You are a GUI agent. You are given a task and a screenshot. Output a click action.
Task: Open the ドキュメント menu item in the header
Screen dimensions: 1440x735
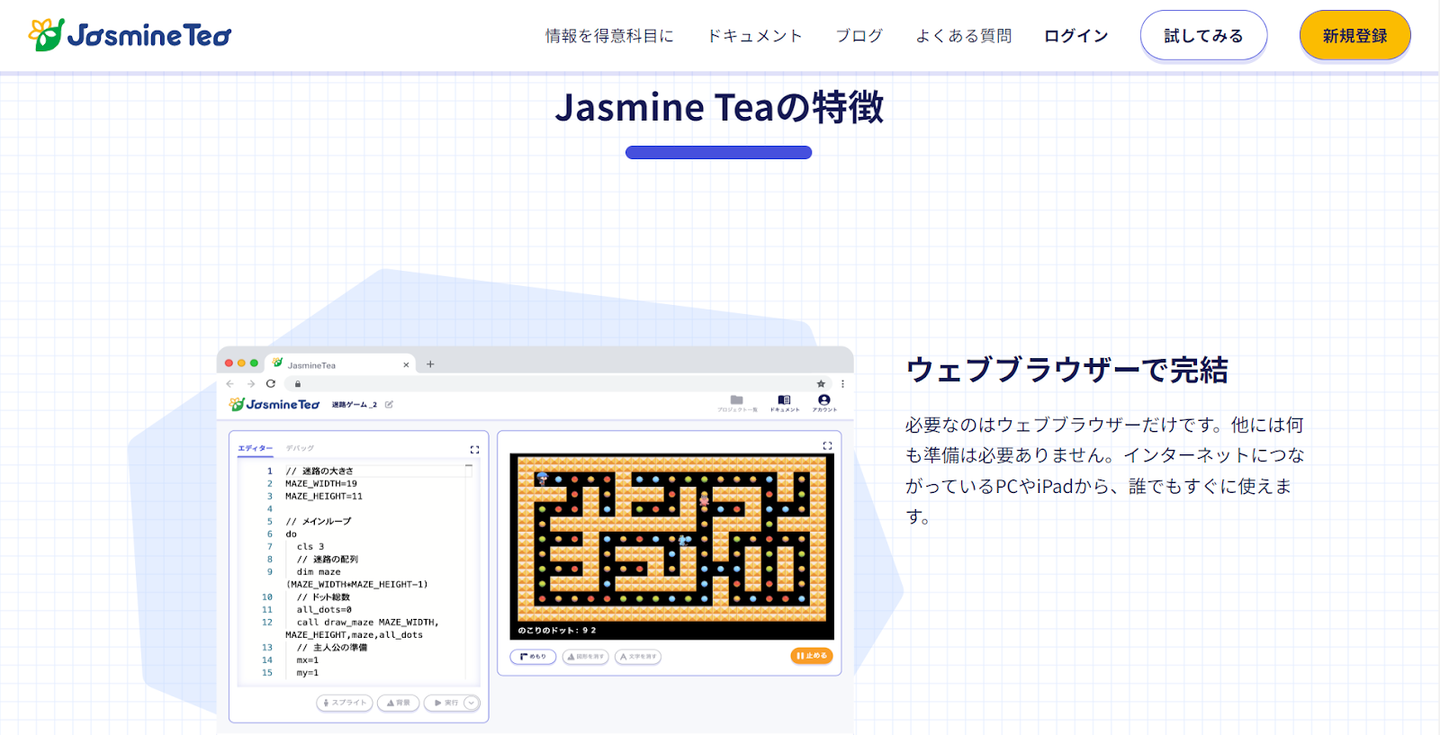pyautogui.click(x=755, y=36)
